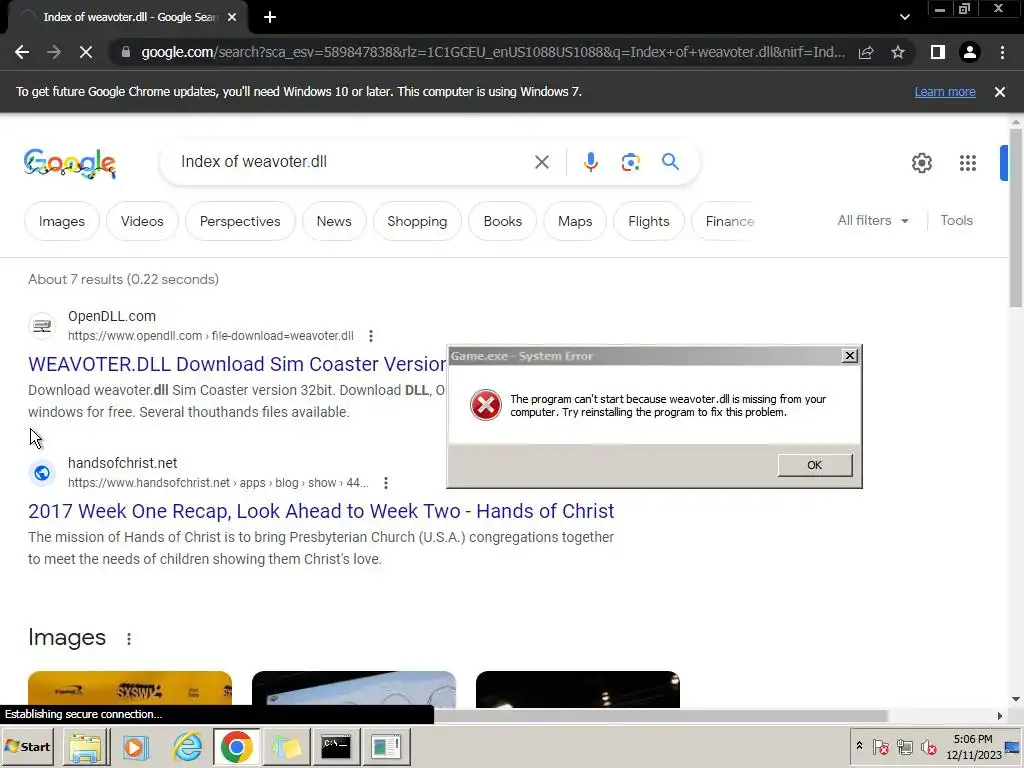1024x768 pixels.
Task: Open the third dark image thumbnail
Action: pyautogui.click(x=578, y=689)
